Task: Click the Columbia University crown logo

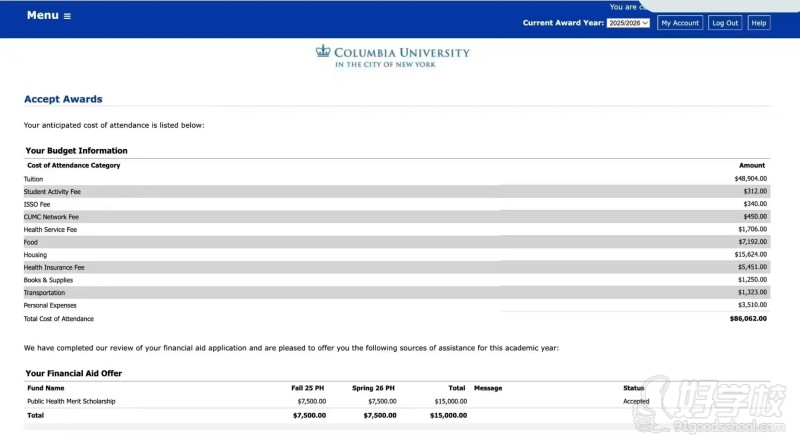Action: pyautogui.click(x=323, y=52)
